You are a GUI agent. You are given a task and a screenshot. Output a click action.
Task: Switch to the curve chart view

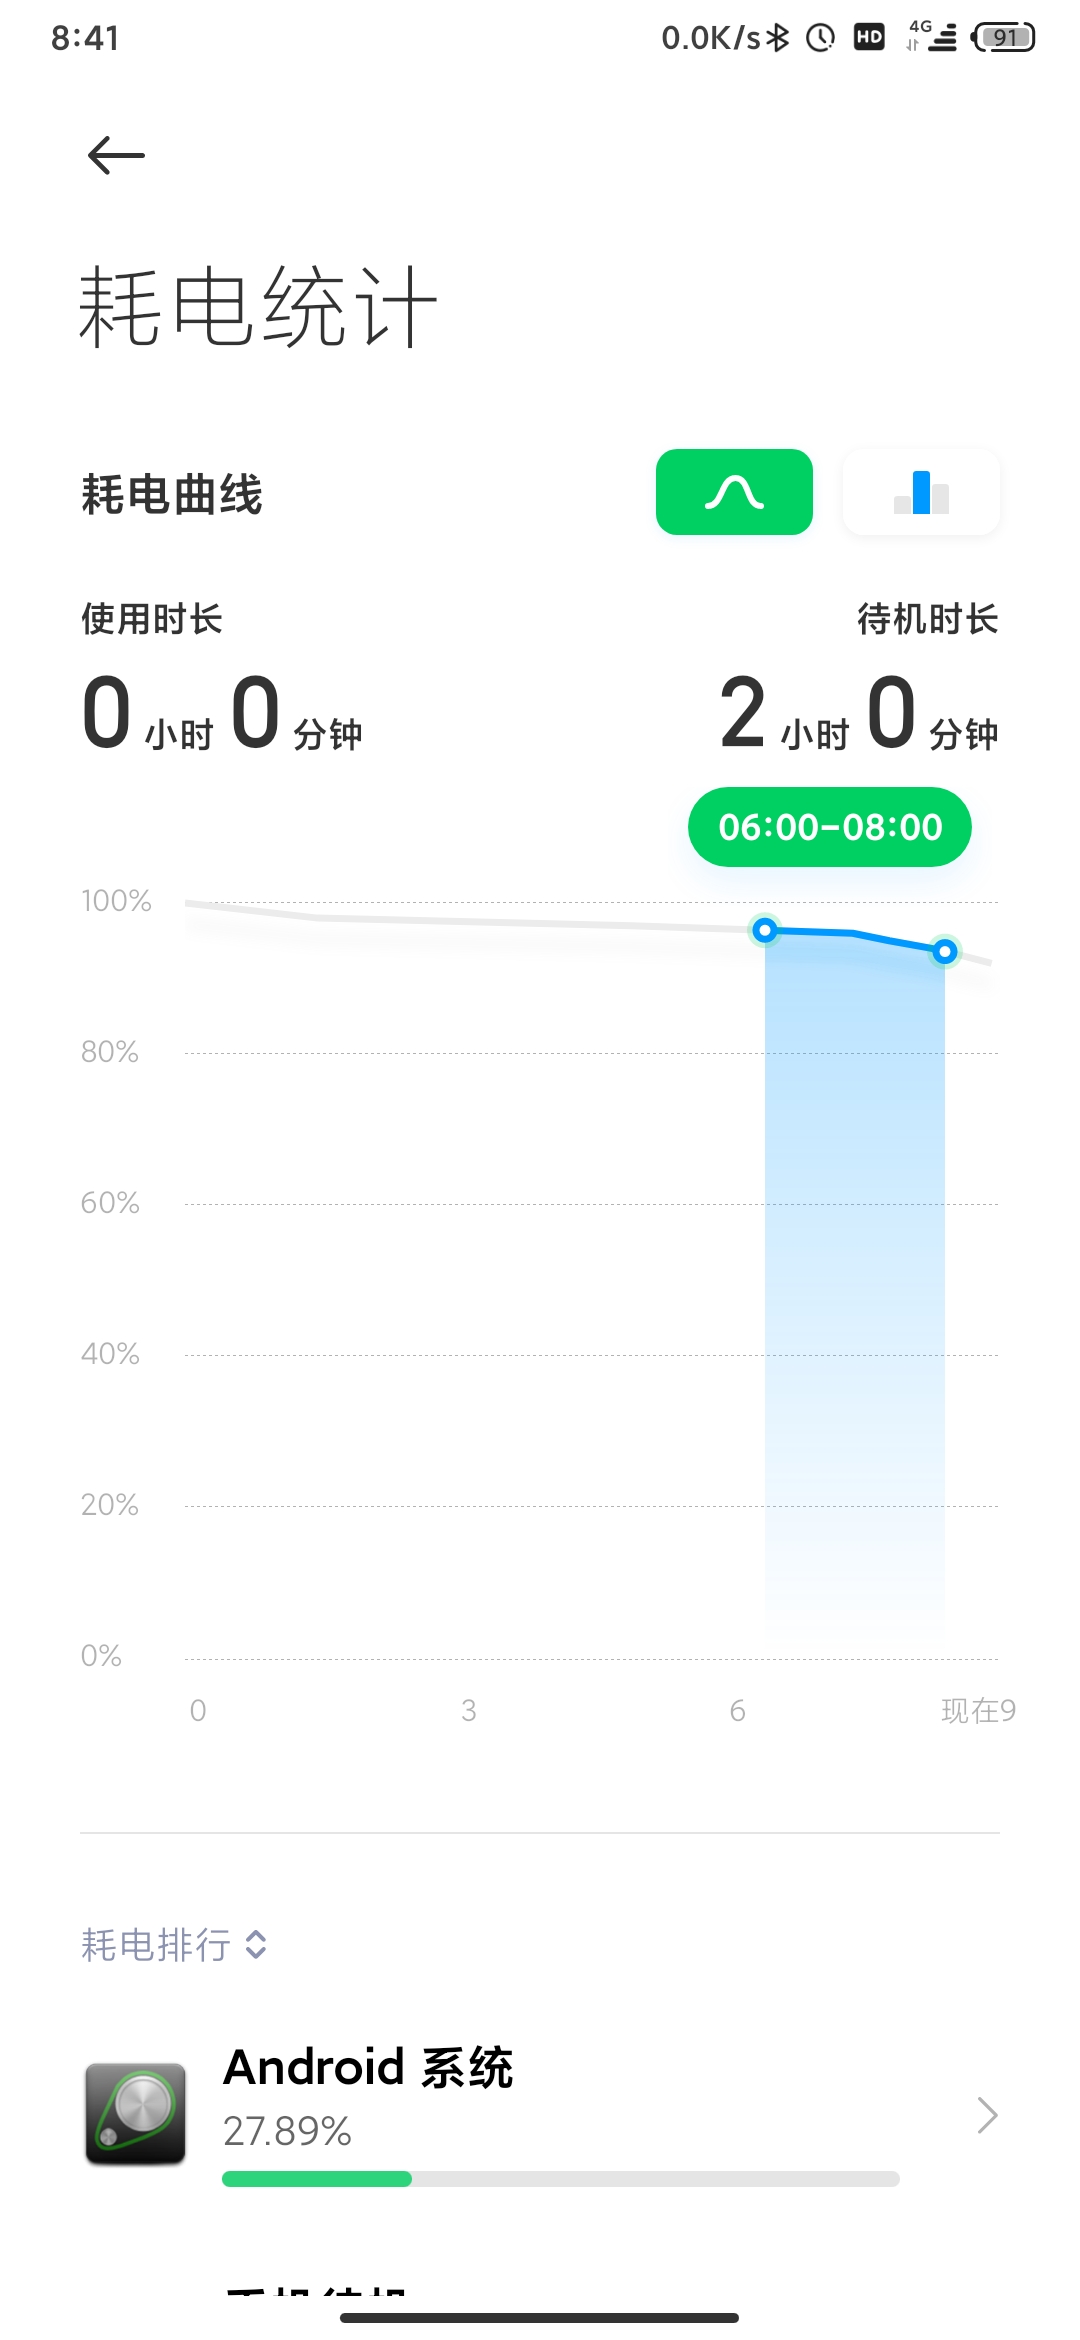(x=734, y=492)
